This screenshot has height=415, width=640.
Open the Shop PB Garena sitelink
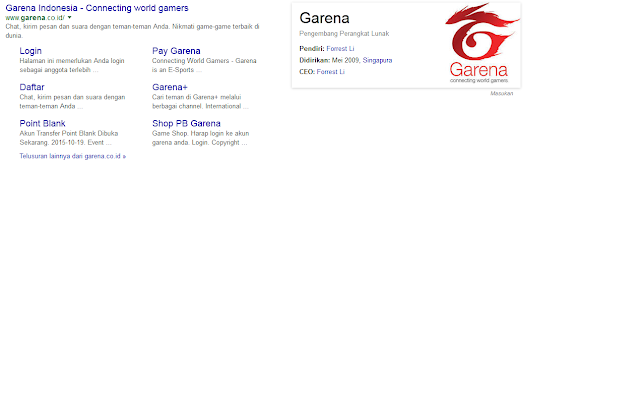[x=186, y=123]
